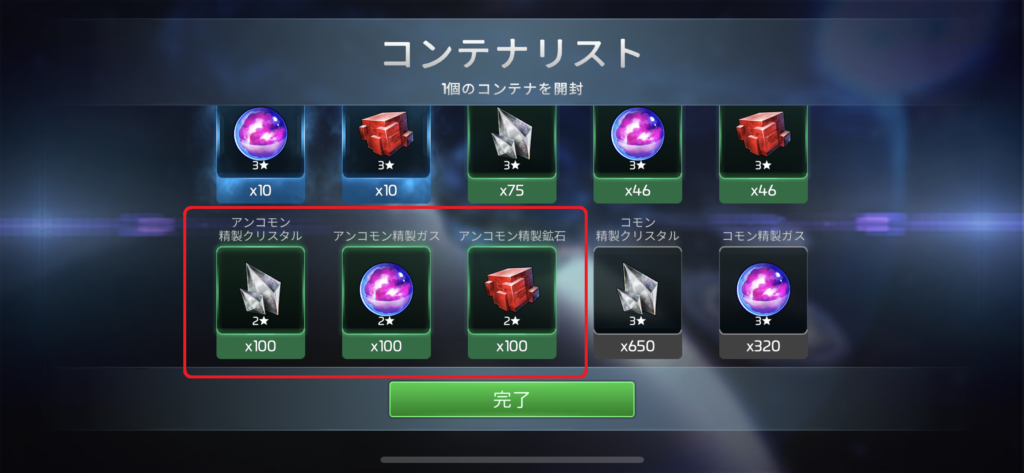The height and width of the screenshot is (473, 1024).
Task: Select the 2-star uncommon refined crystal icon
Action: tap(261, 291)
